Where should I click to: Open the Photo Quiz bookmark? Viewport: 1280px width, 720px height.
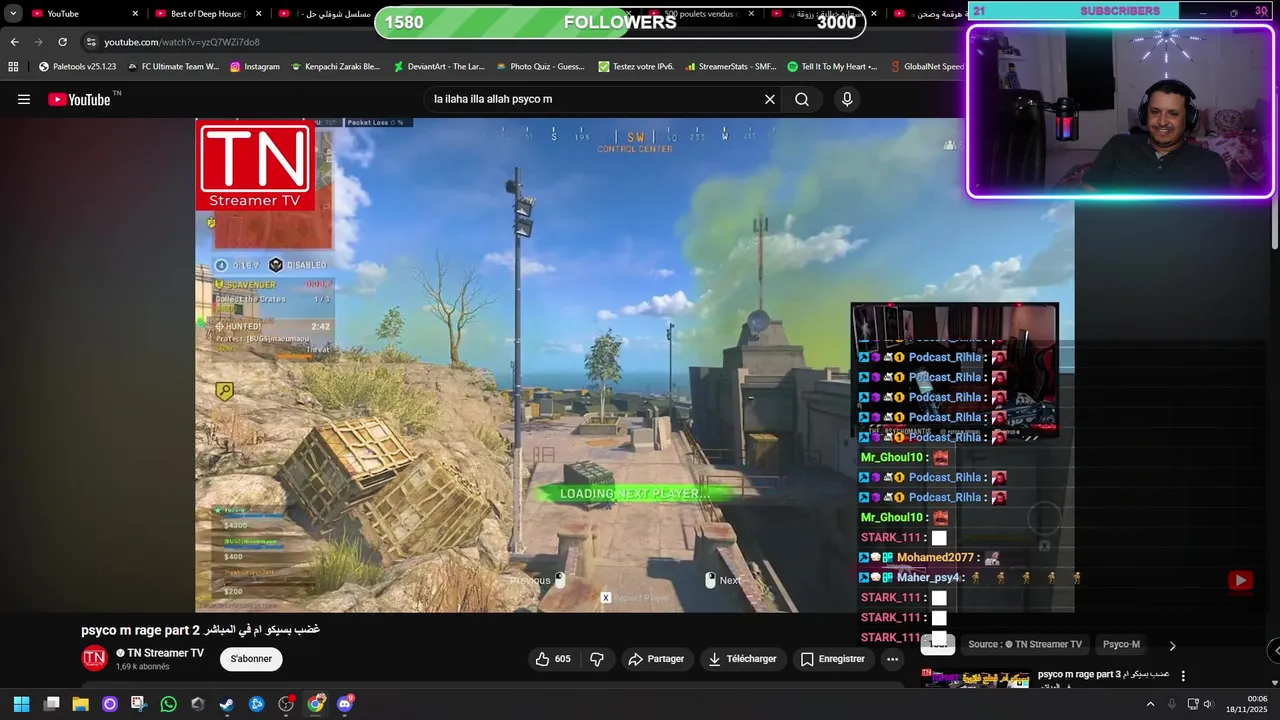click(540, 67)
